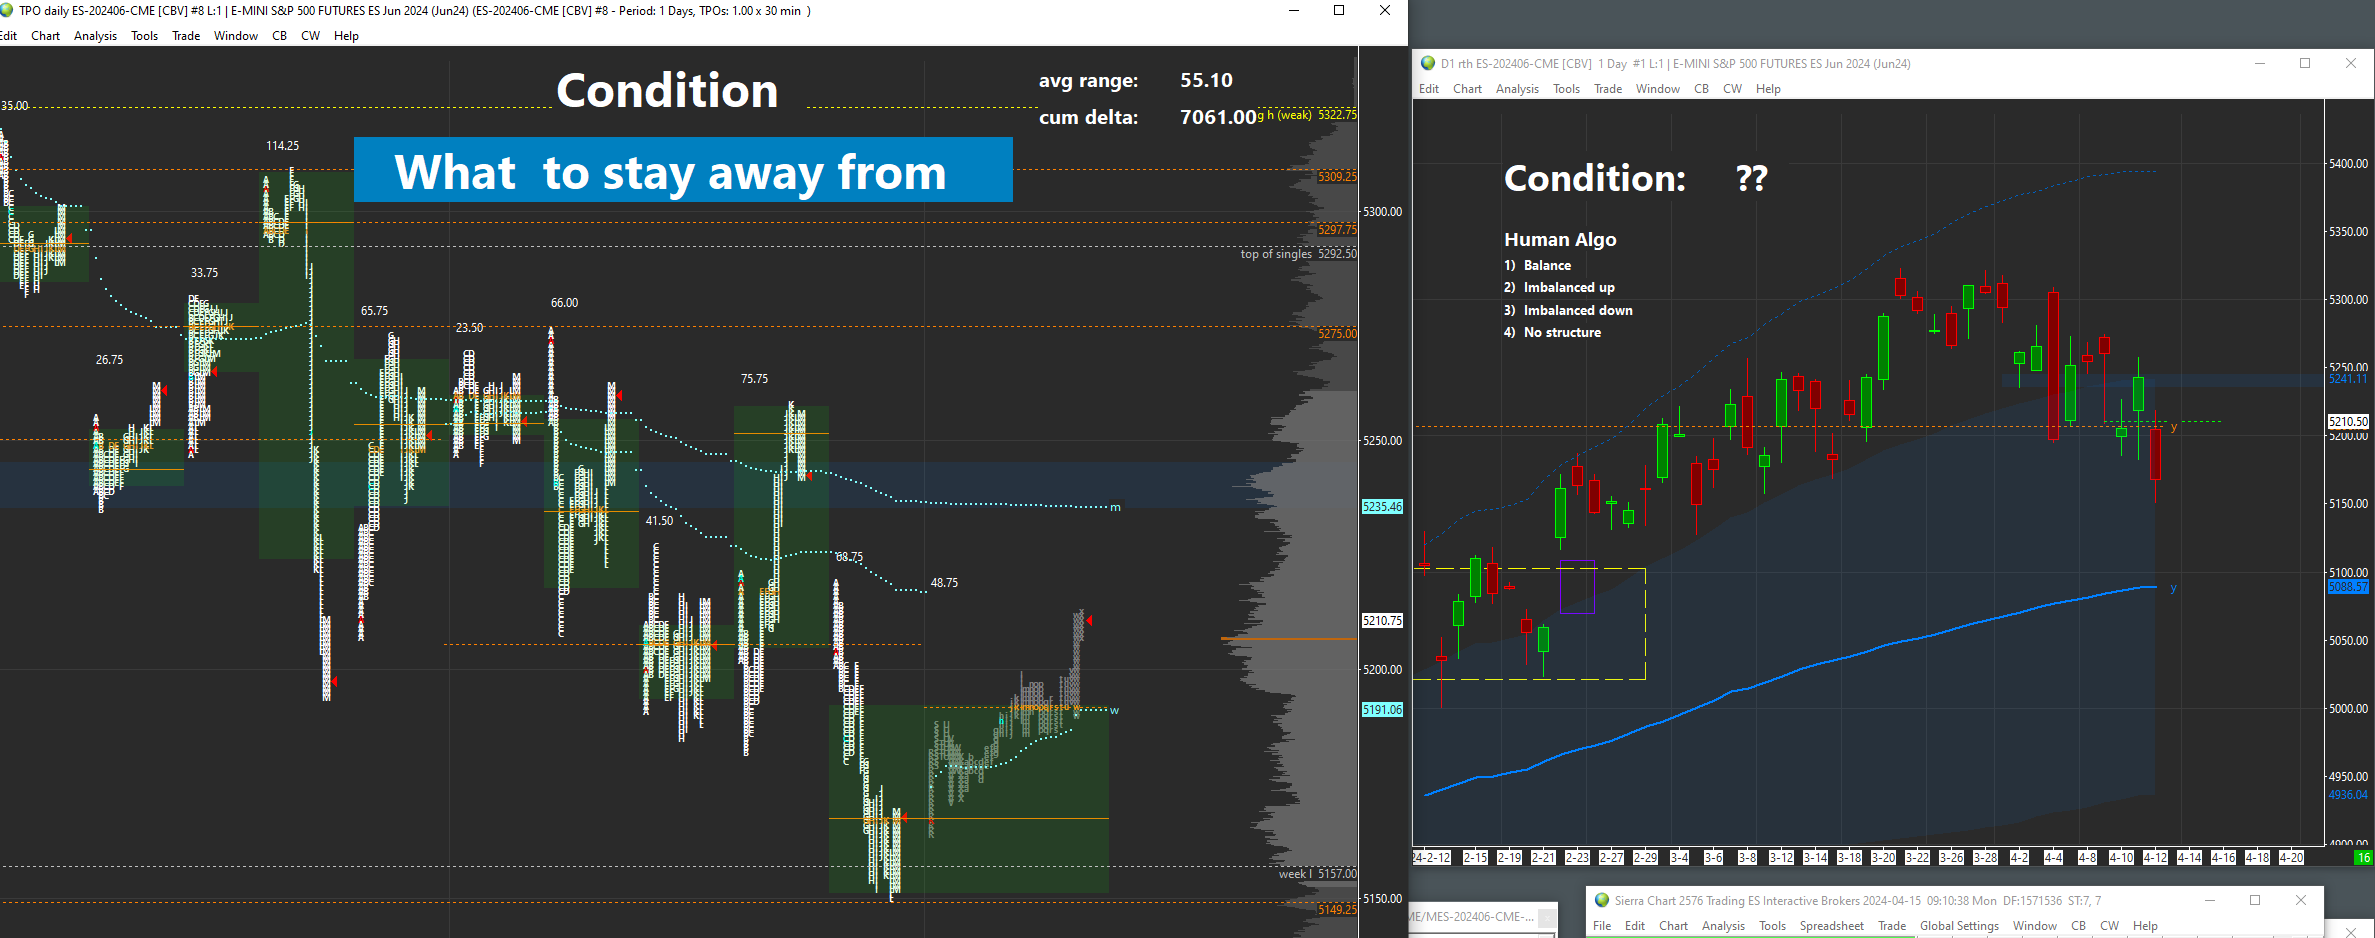
Task: Click '2) Imbalanced up' in the list
Action: pos(1559,288)
